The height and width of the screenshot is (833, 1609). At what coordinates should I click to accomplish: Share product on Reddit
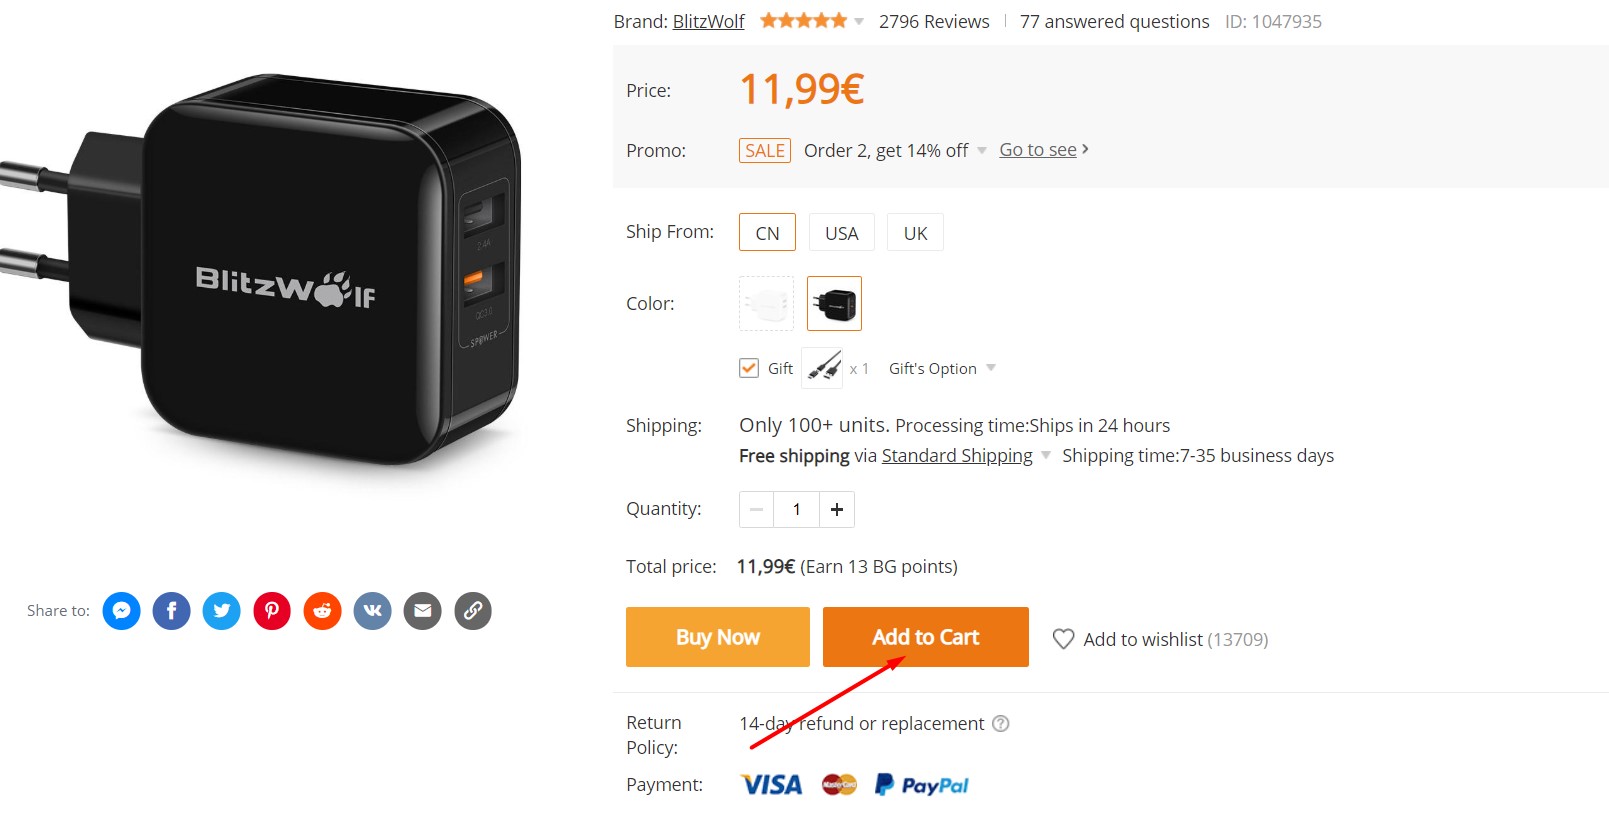[x=322, y=611]
